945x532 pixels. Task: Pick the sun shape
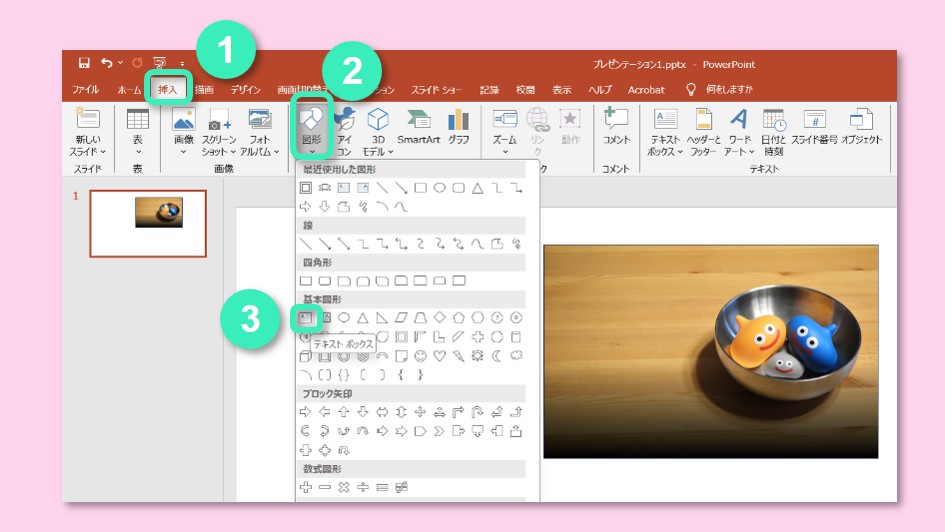tap(478, 356)
